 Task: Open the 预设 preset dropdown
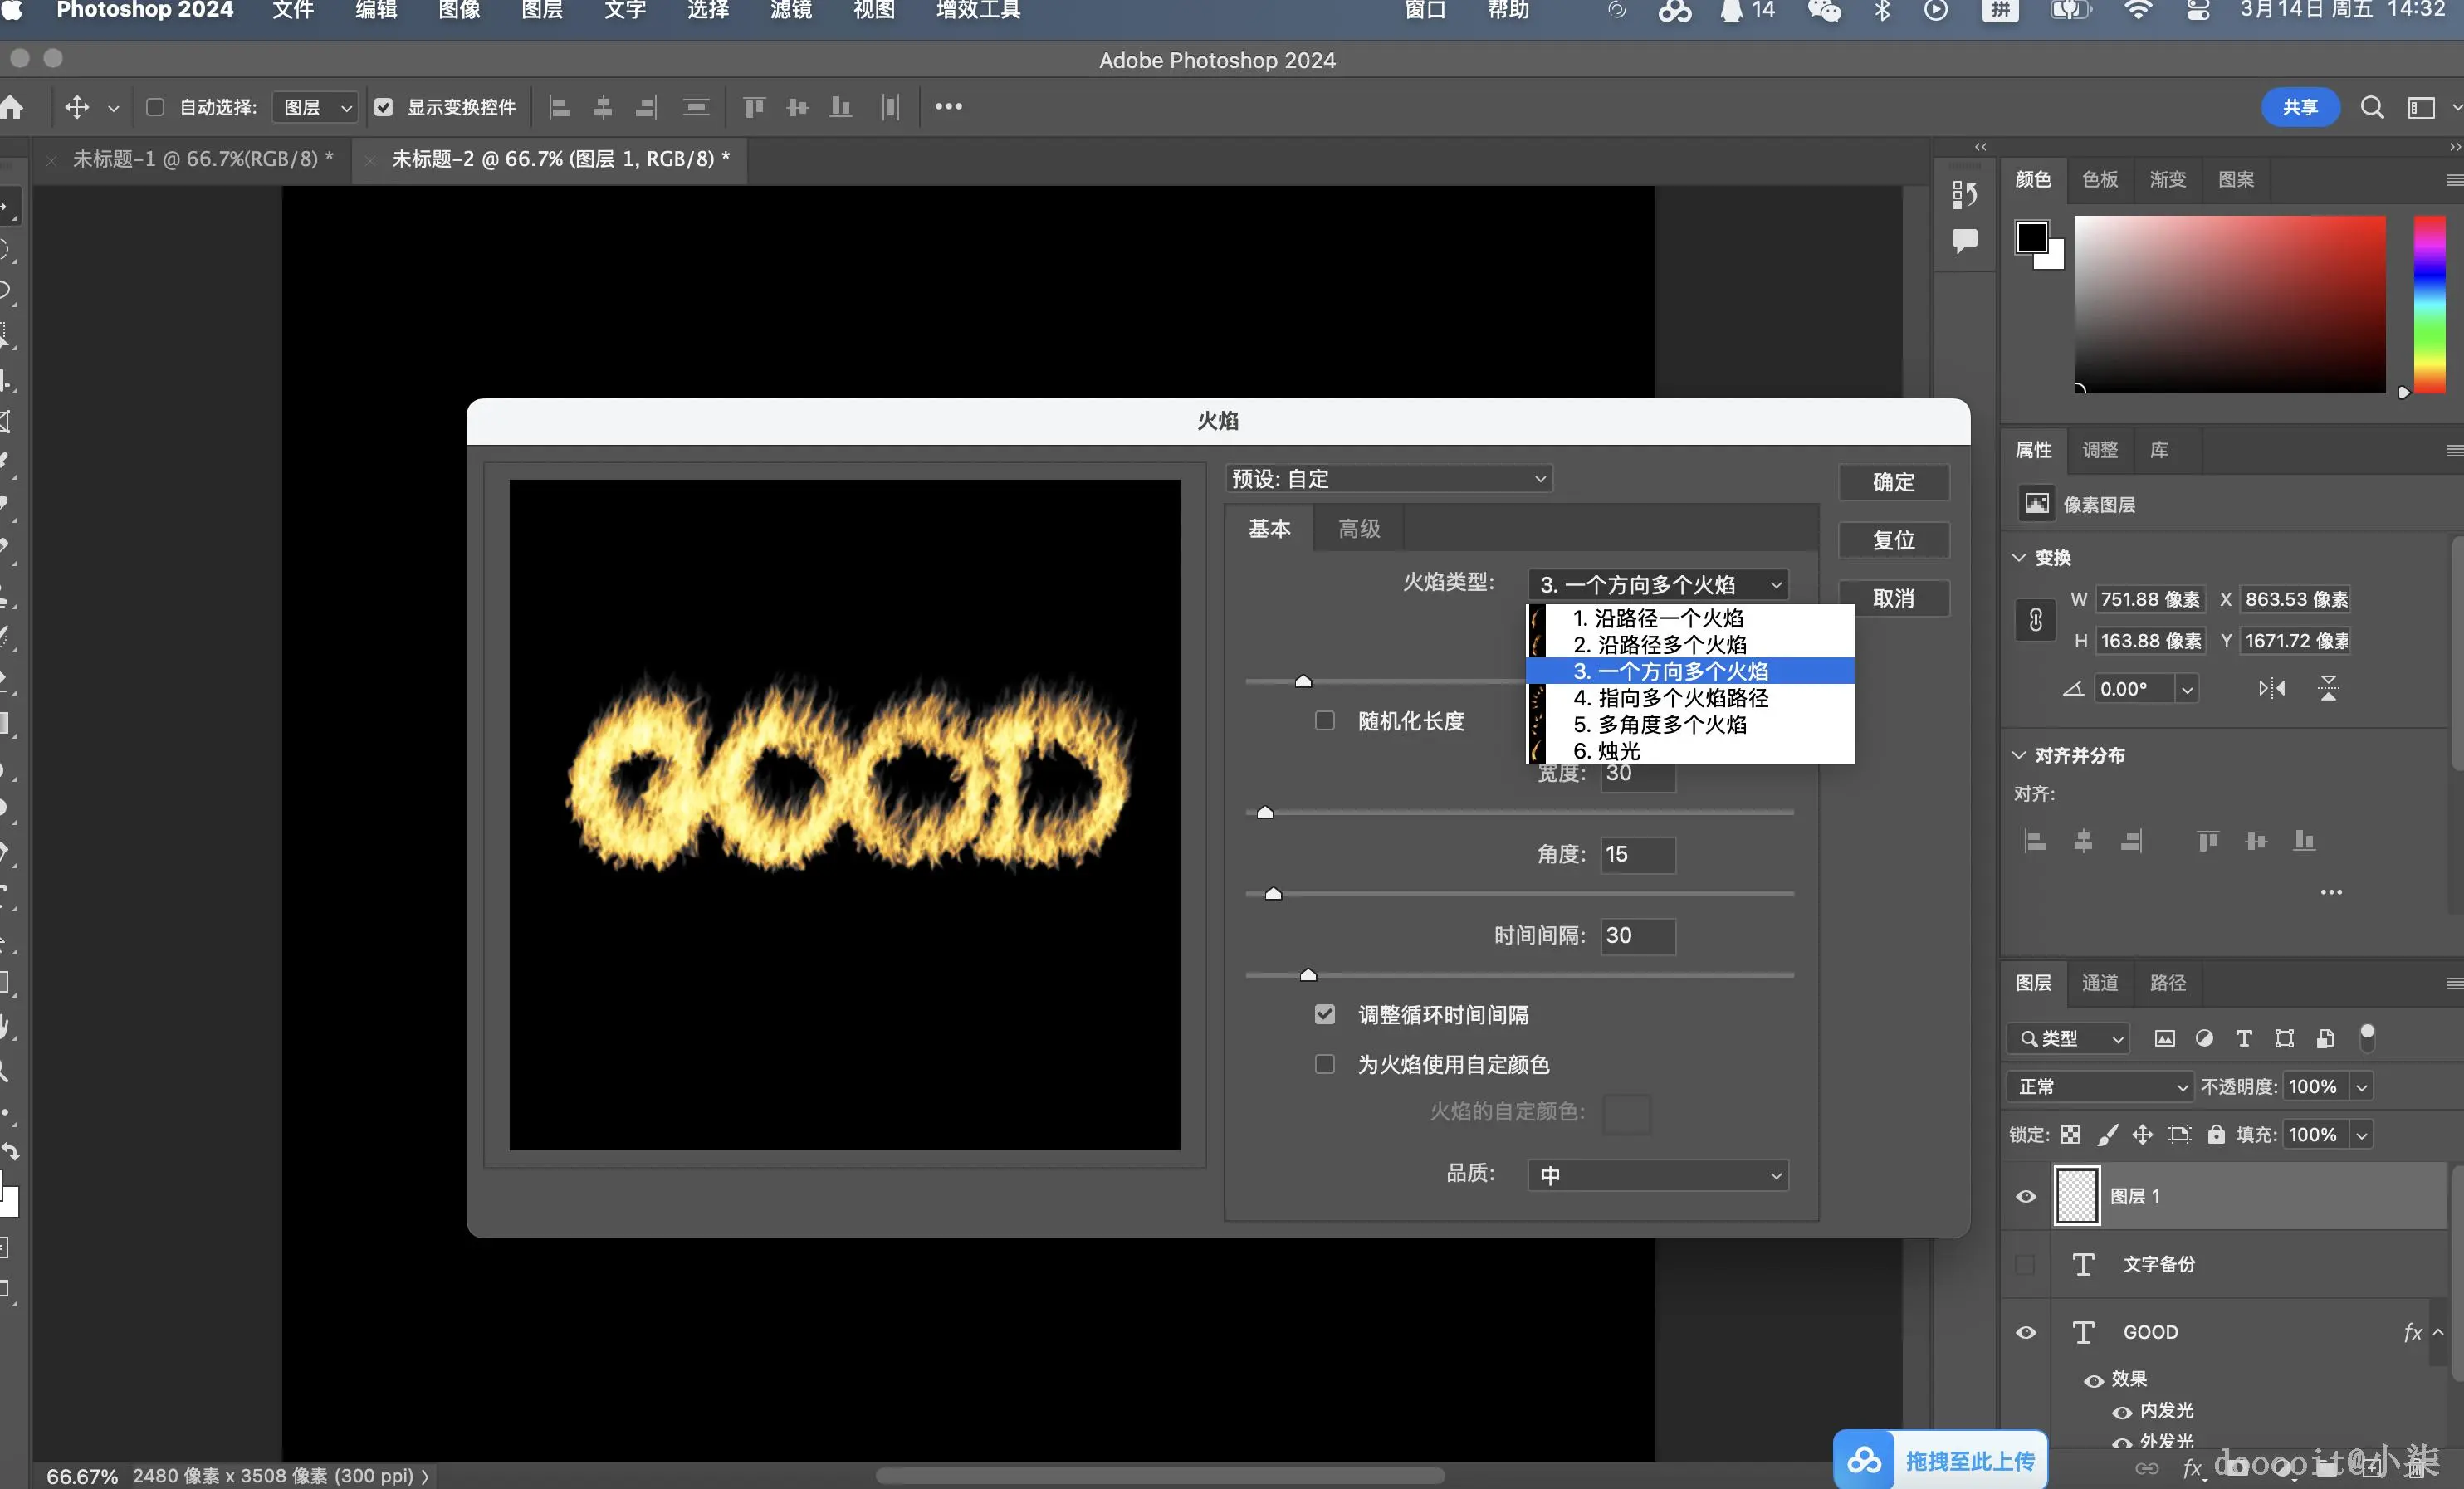(x=1388, y=479)
